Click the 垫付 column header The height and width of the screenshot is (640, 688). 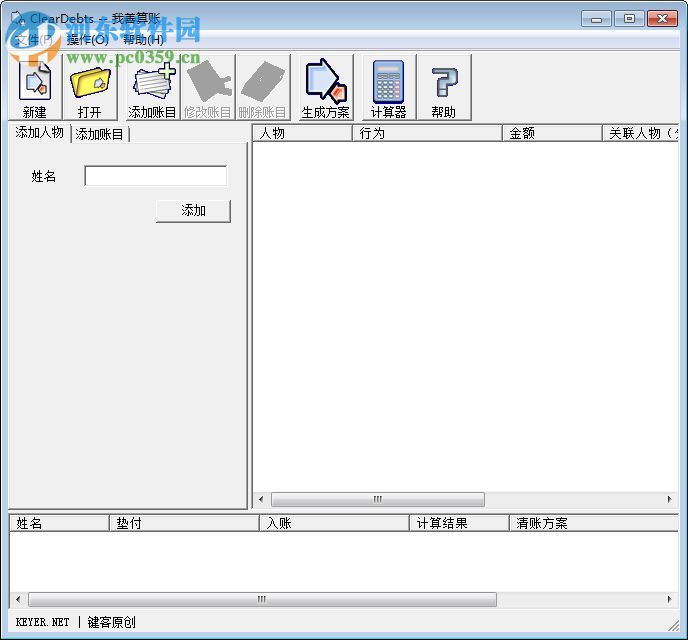tap(184, 523)
